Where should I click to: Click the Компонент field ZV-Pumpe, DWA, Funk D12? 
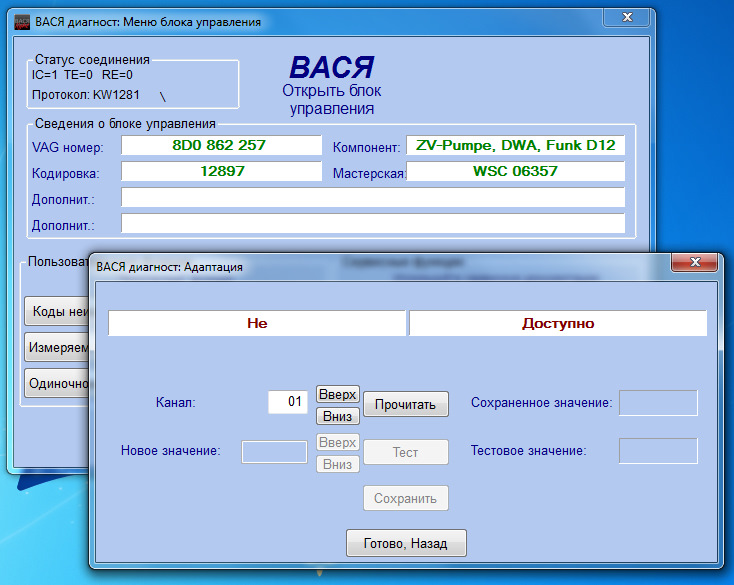515,145
